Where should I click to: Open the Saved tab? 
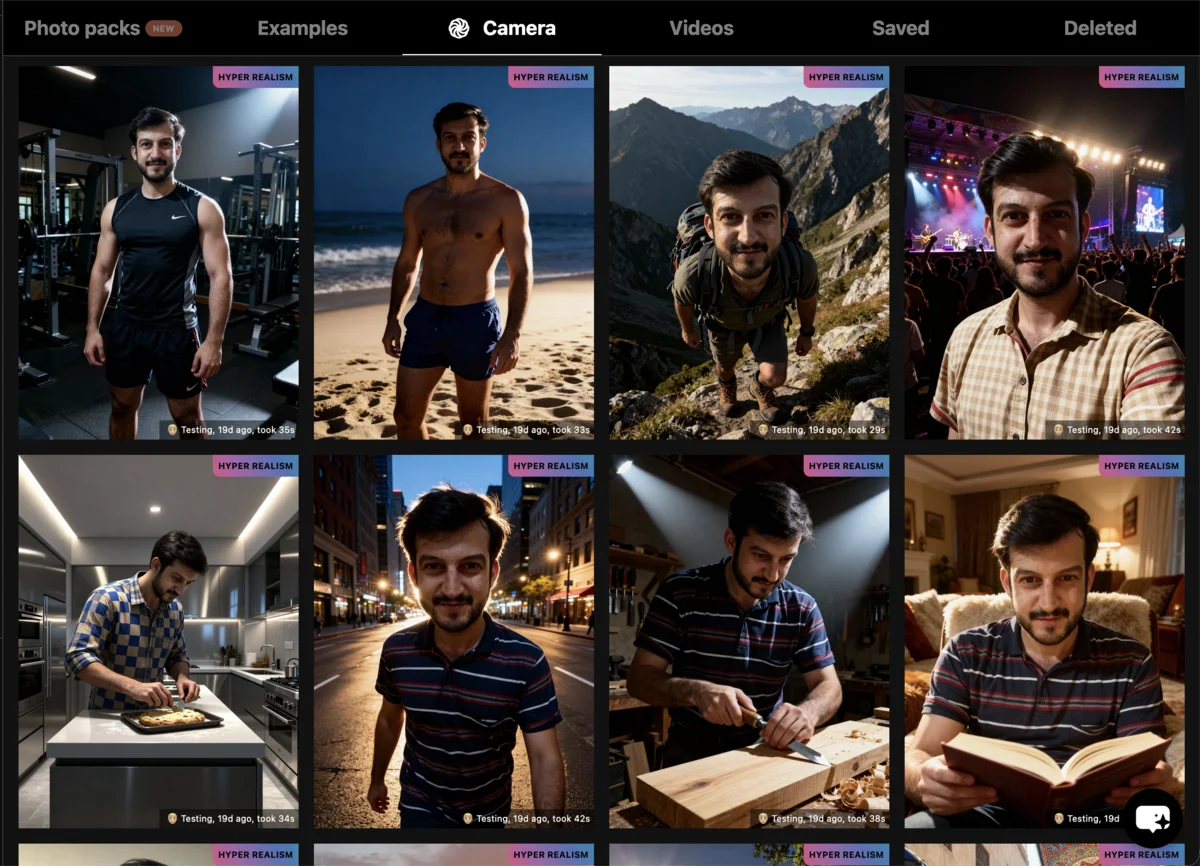(x=900, y=28)
